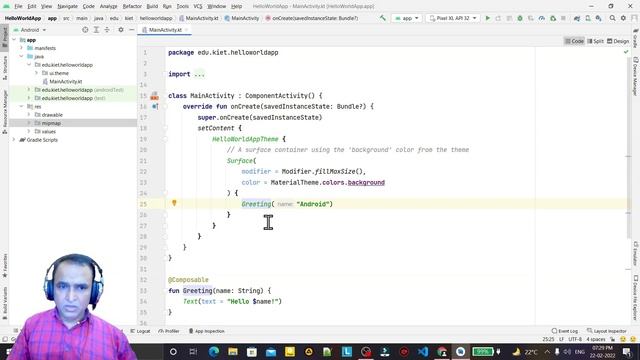Viewport: 640px width, 360px height.
Task: Open Visual Studio Code in taskbar
Action: 423,351
